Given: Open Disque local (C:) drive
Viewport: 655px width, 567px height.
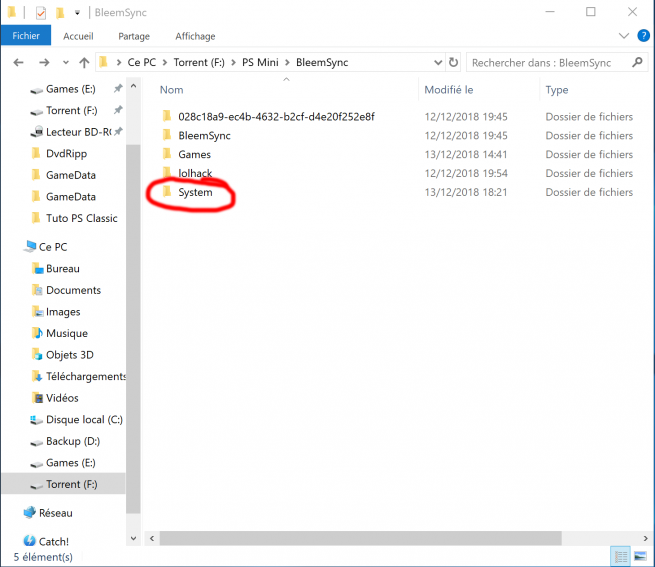Looking at the screenshot, I should (84, 420).
